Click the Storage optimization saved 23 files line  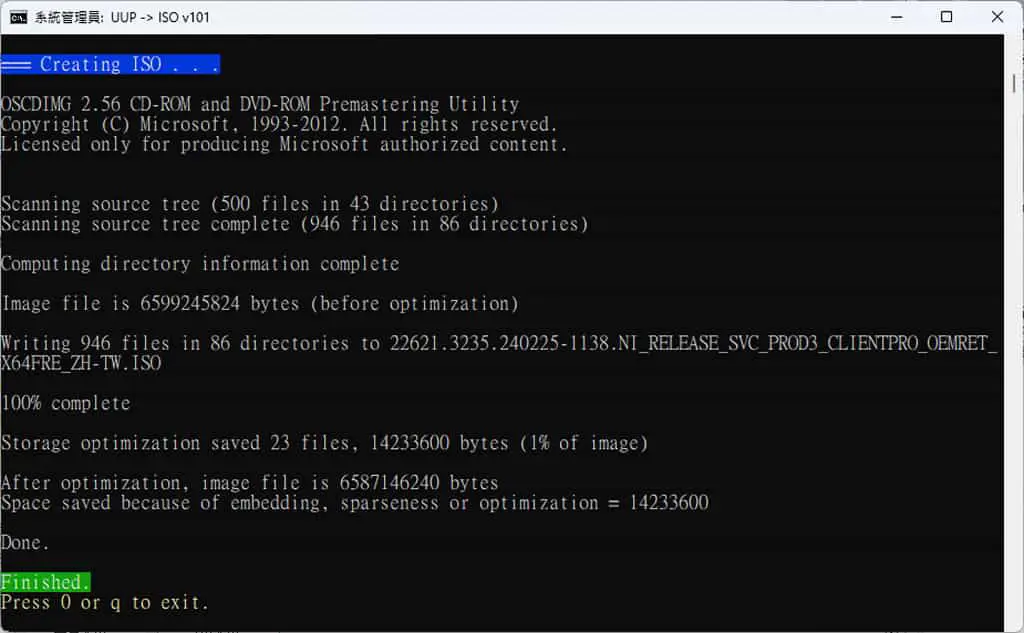[325, 443]
